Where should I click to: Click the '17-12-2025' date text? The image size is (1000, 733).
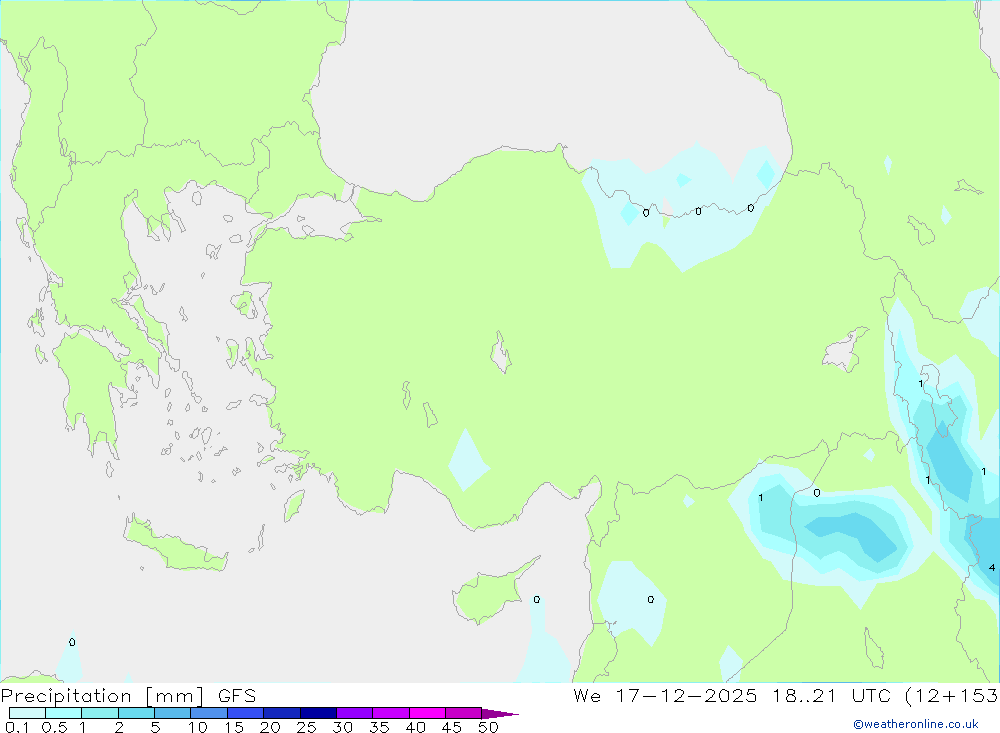coord(686,695)
